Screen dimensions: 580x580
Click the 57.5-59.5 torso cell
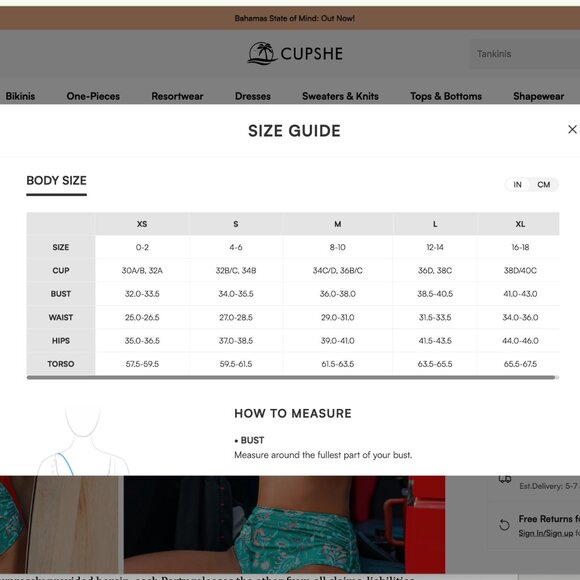coord(142,364)
